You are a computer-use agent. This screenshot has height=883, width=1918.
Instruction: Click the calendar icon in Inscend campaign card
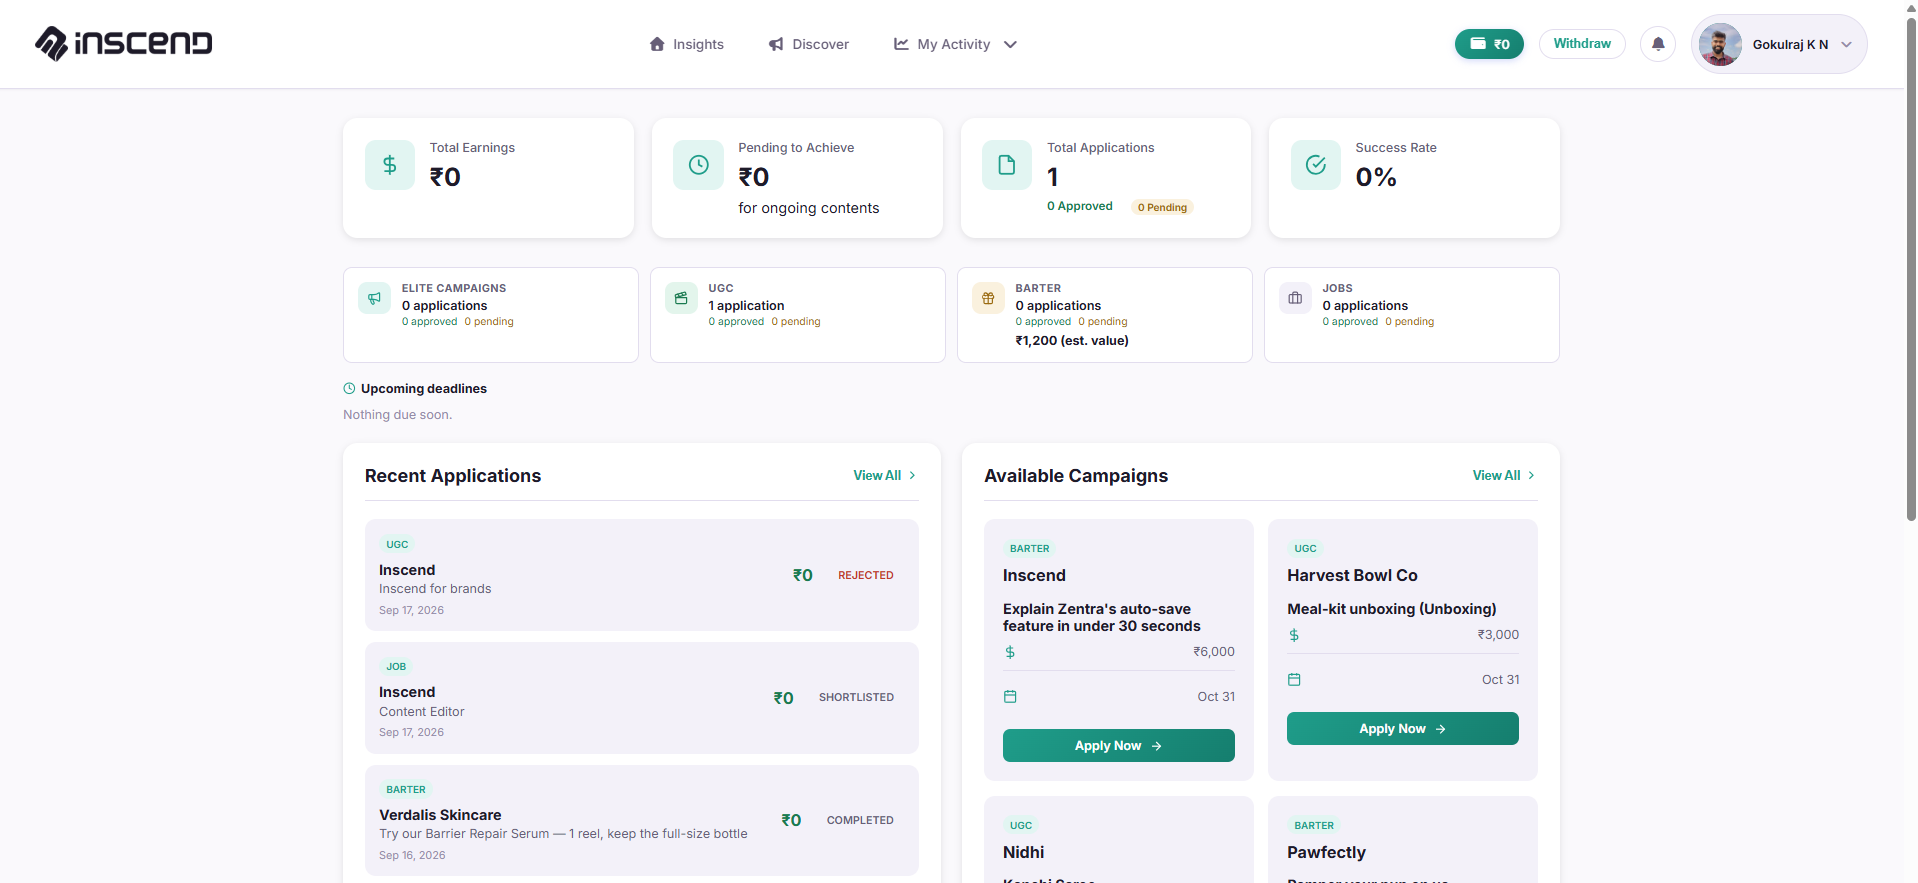tap(1010, 697)
